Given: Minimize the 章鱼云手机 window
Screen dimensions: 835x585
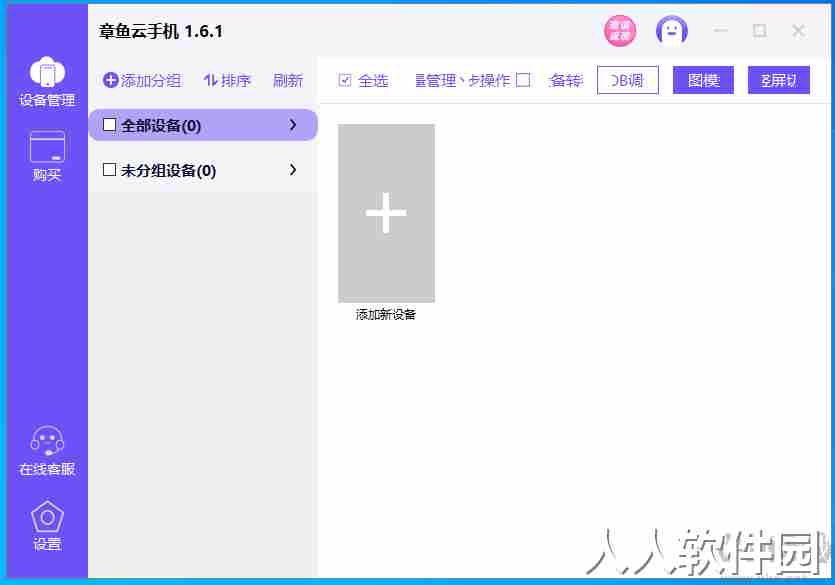Looking at the screenshot, I should point(721,30).
